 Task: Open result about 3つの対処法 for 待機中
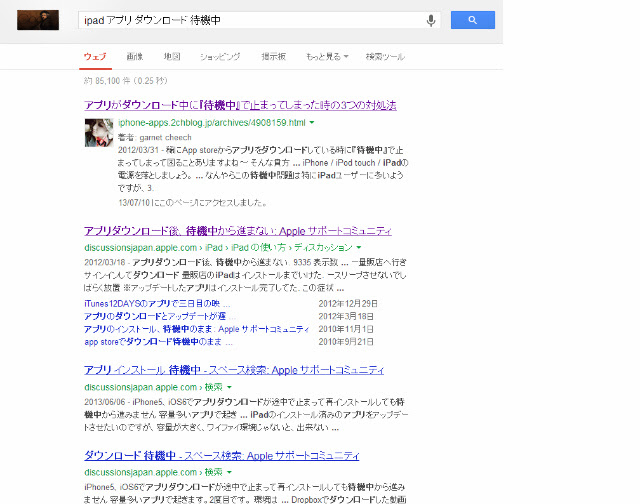click(x=240, y=105)
